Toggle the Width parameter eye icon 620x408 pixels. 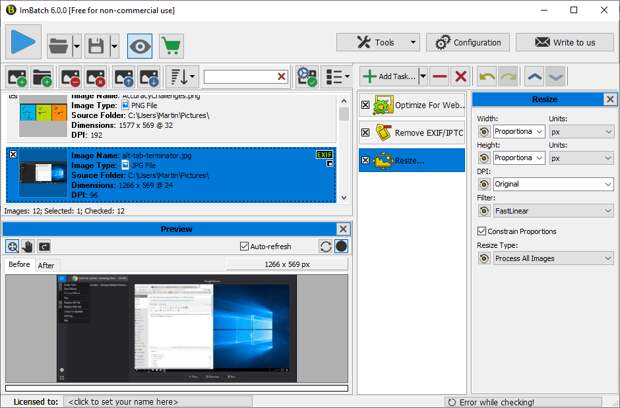(484, 132)
